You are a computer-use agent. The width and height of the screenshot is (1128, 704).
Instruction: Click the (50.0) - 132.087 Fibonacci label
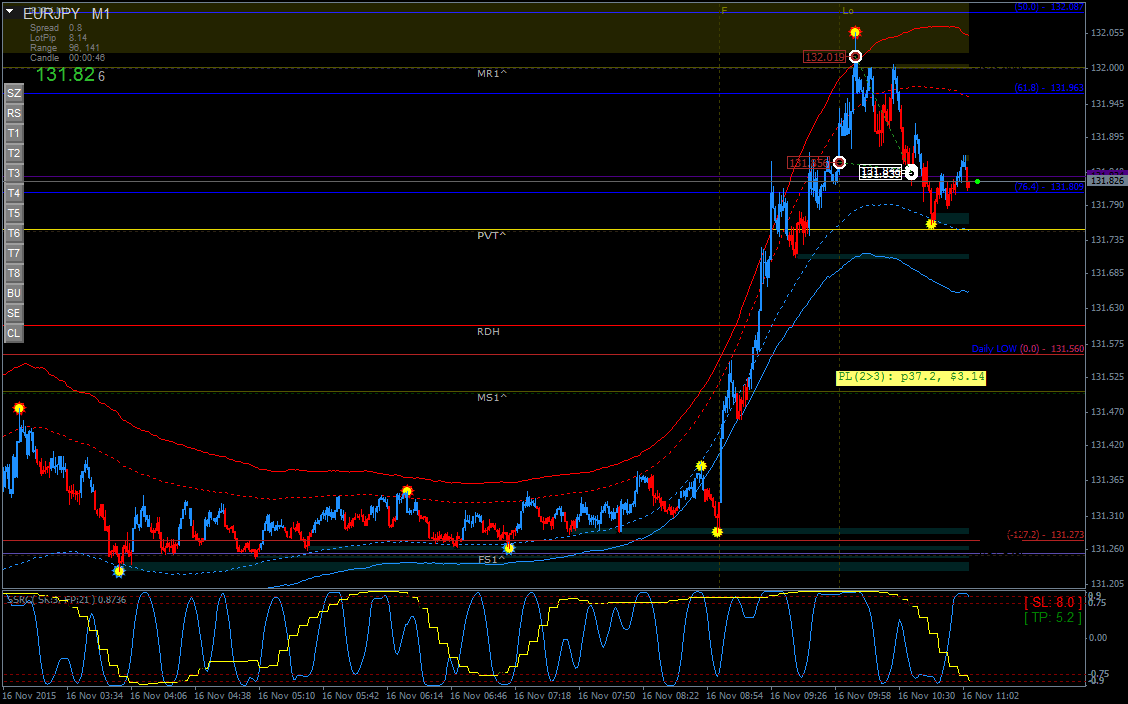(1049, 6)
